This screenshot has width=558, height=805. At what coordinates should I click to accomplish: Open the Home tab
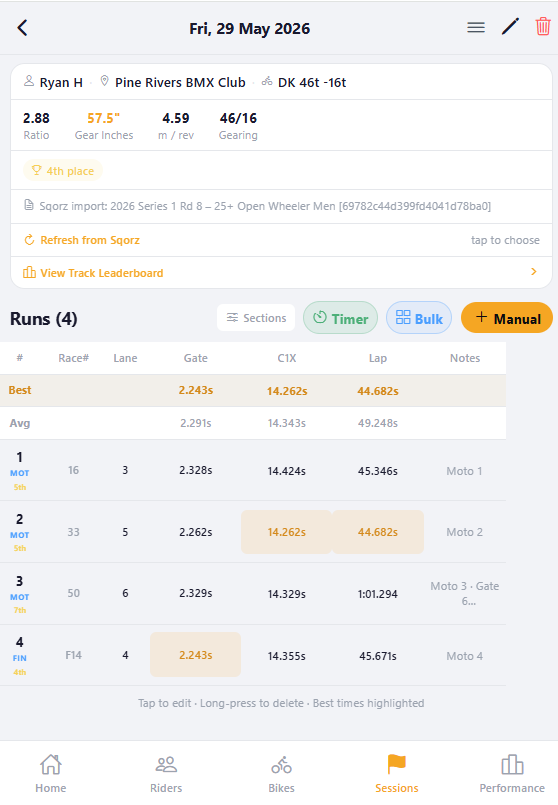pos(51,773)
